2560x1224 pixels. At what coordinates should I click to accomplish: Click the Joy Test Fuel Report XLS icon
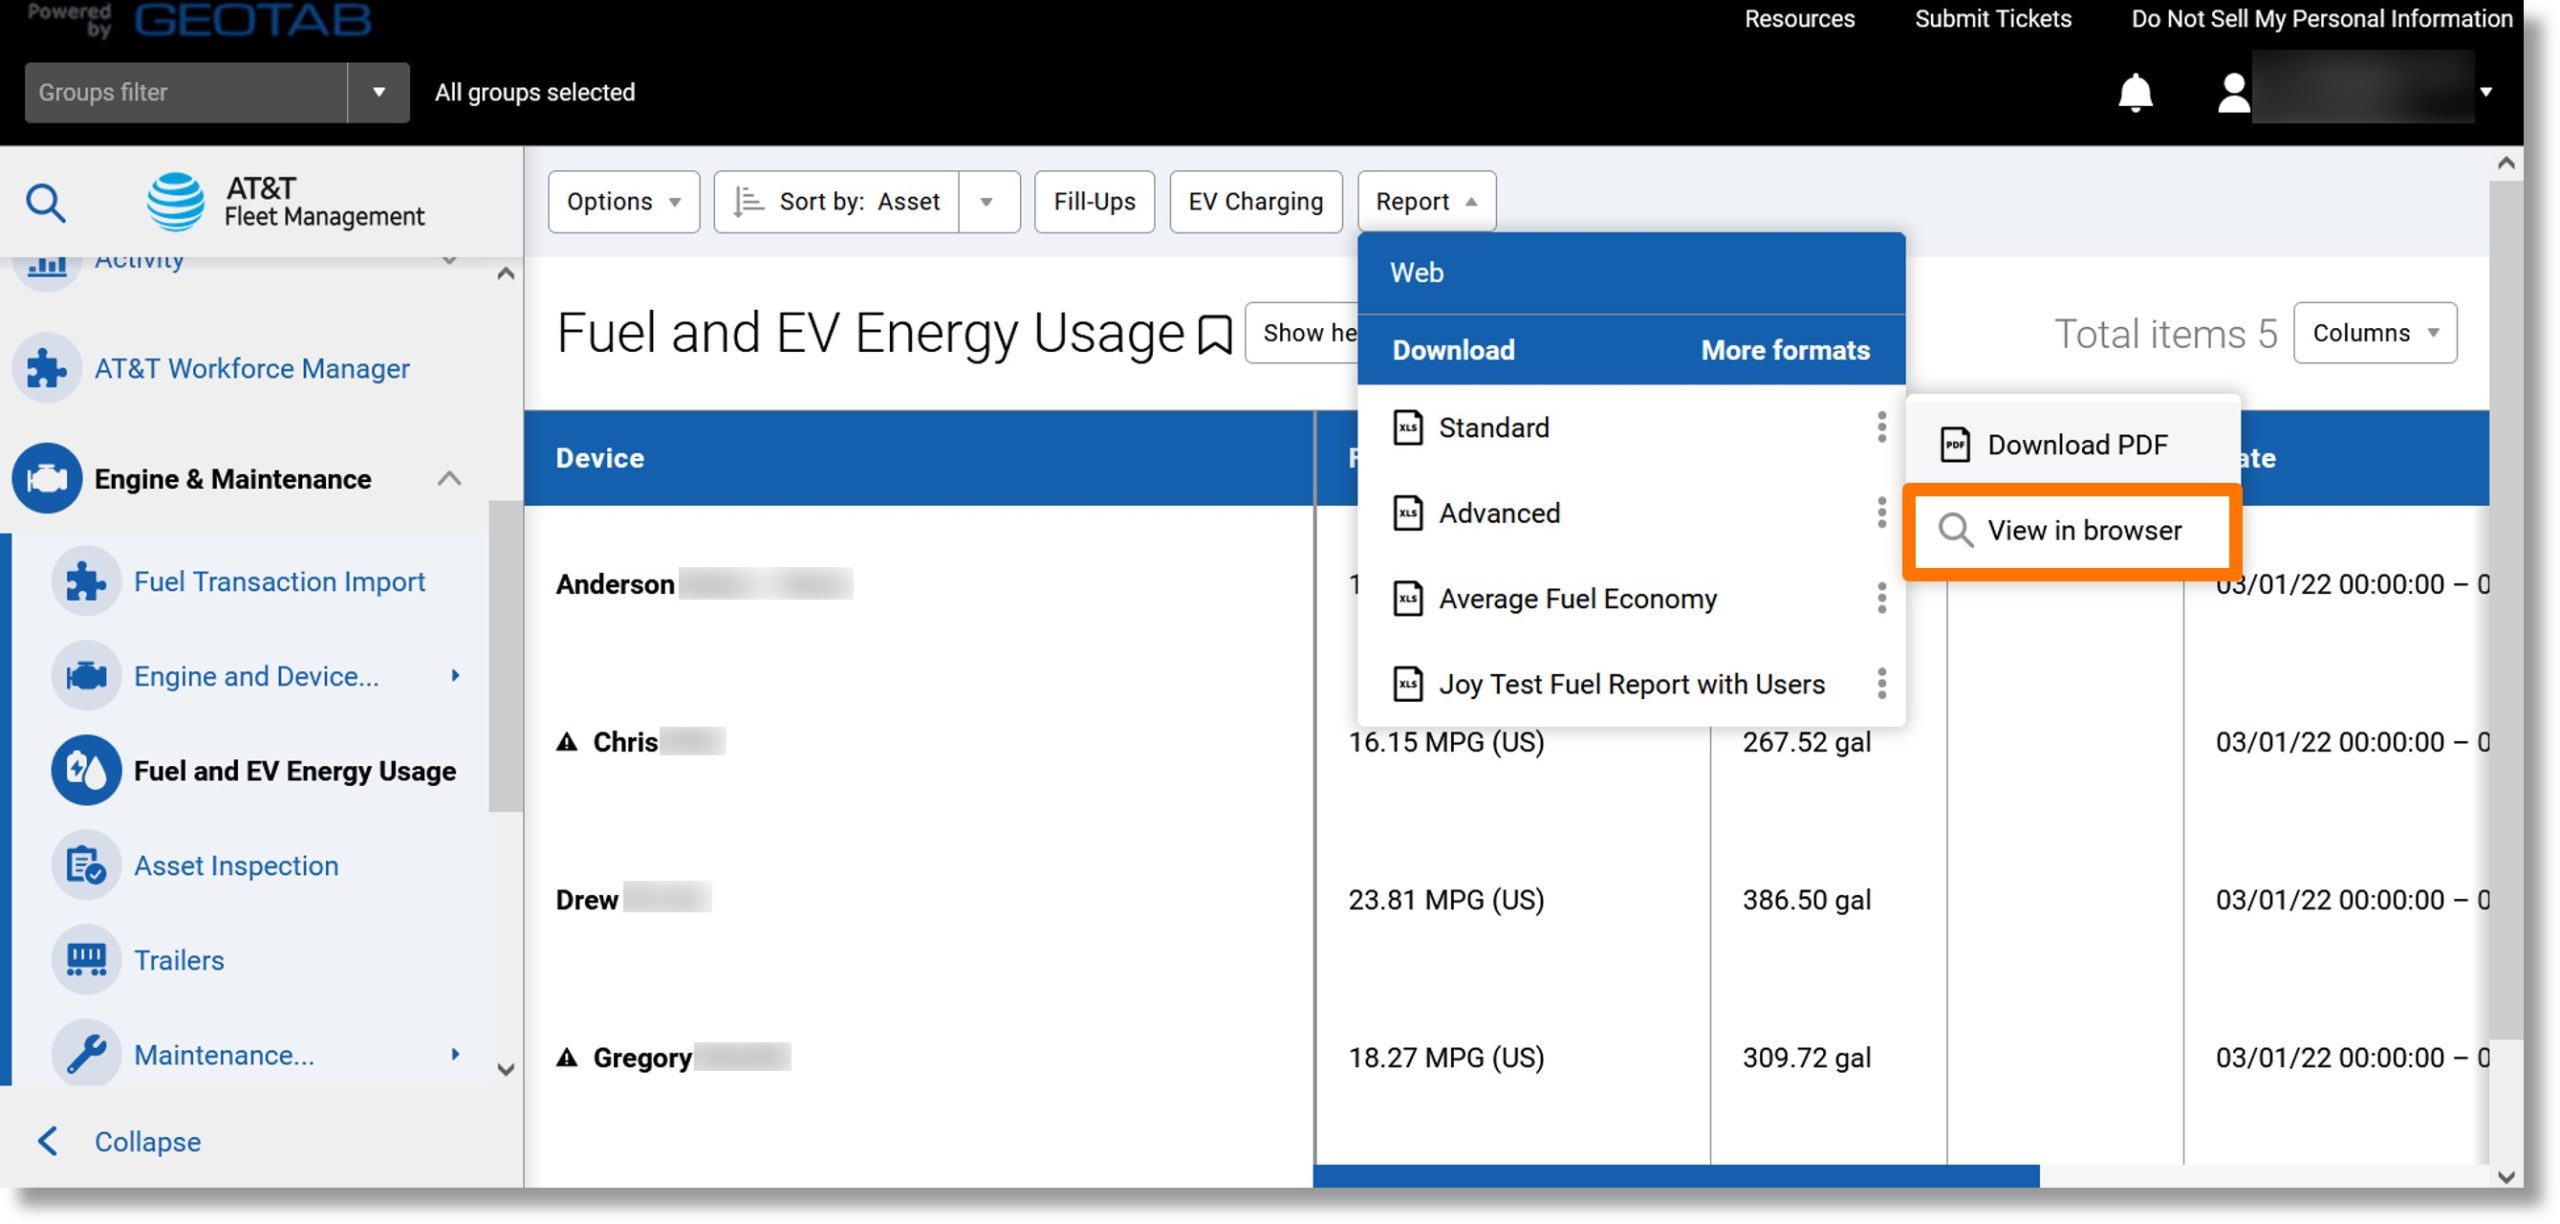tap(1408, 685)
